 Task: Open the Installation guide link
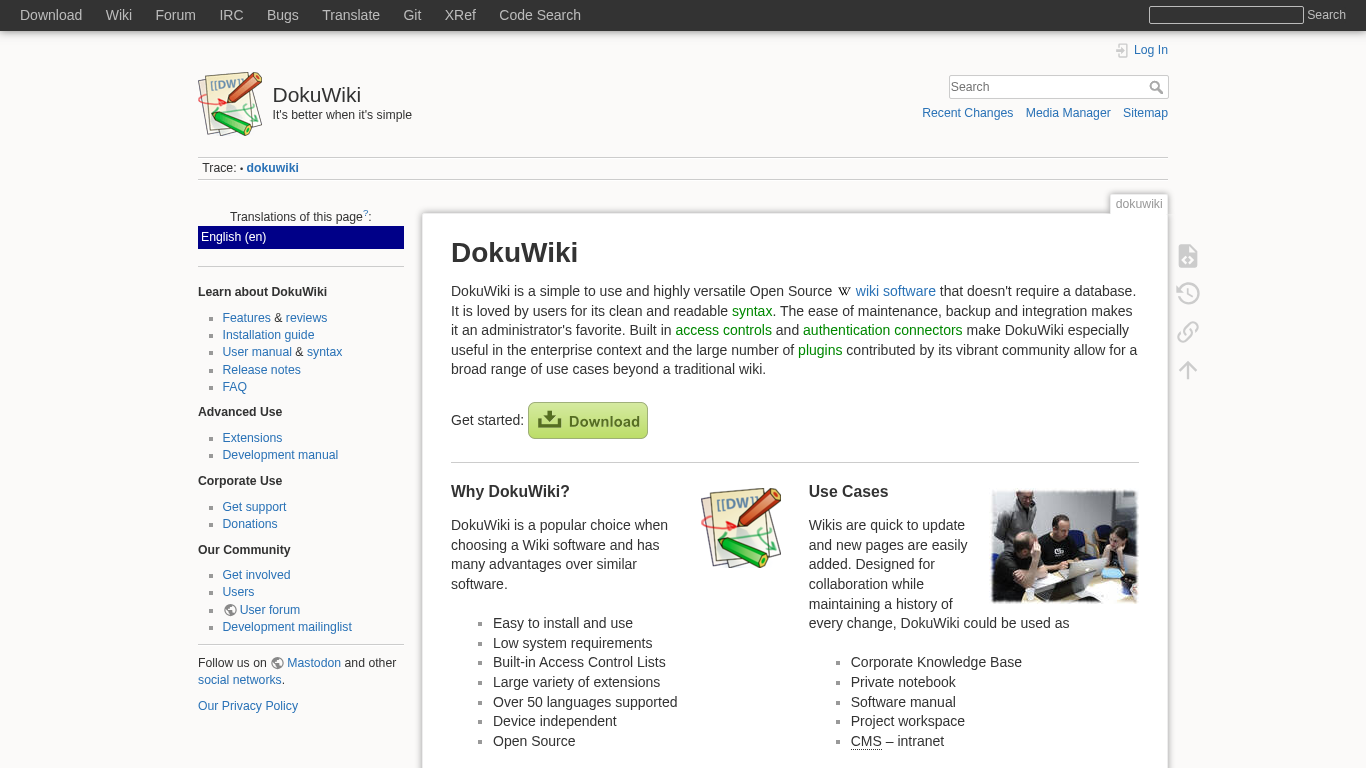268,335
